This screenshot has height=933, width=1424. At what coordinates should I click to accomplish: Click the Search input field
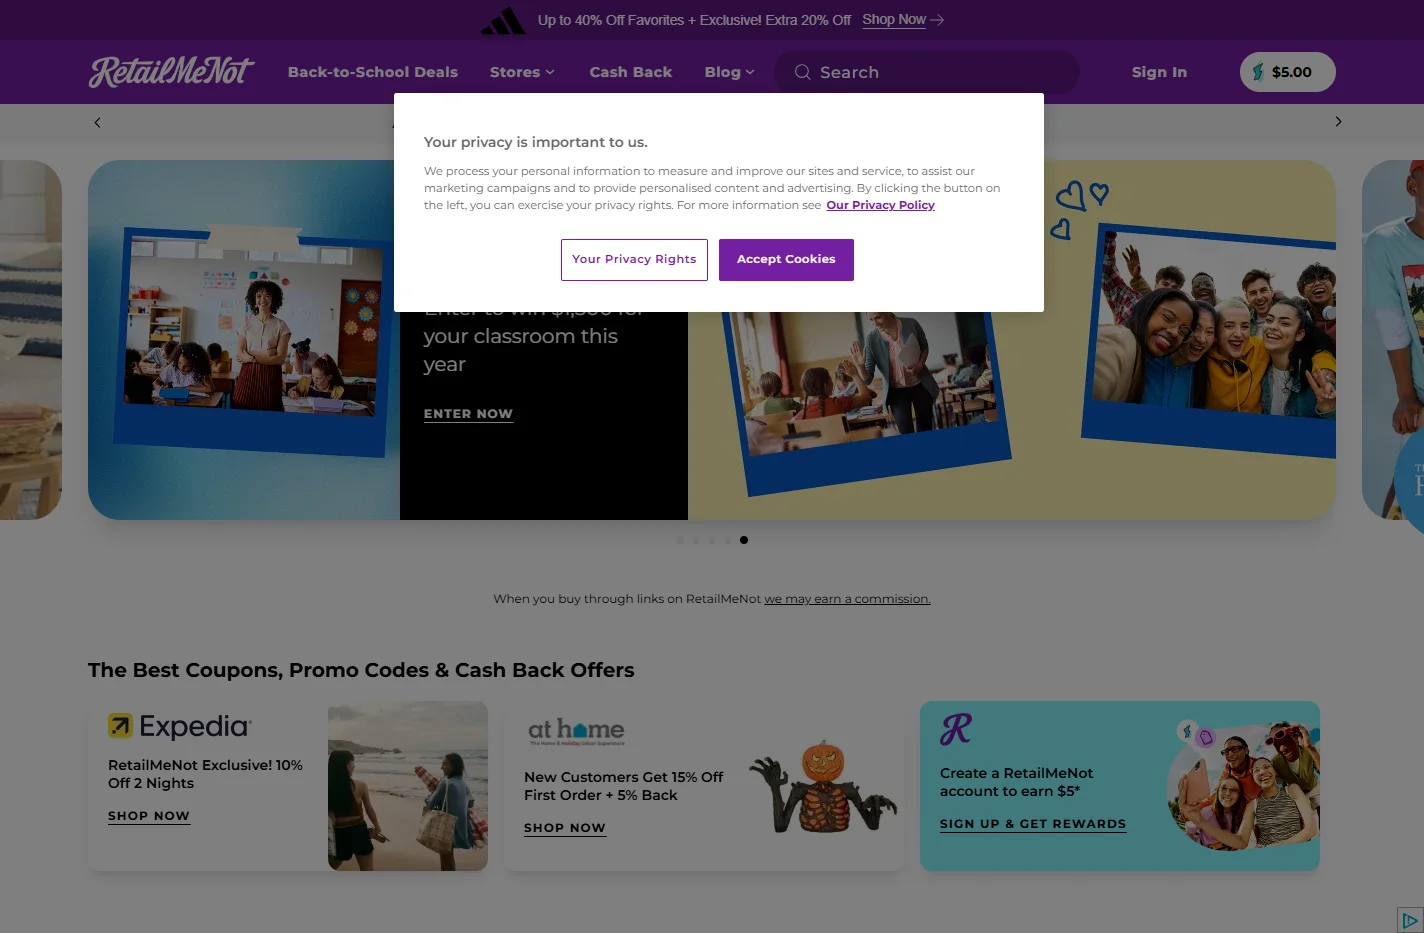point(927,72)
